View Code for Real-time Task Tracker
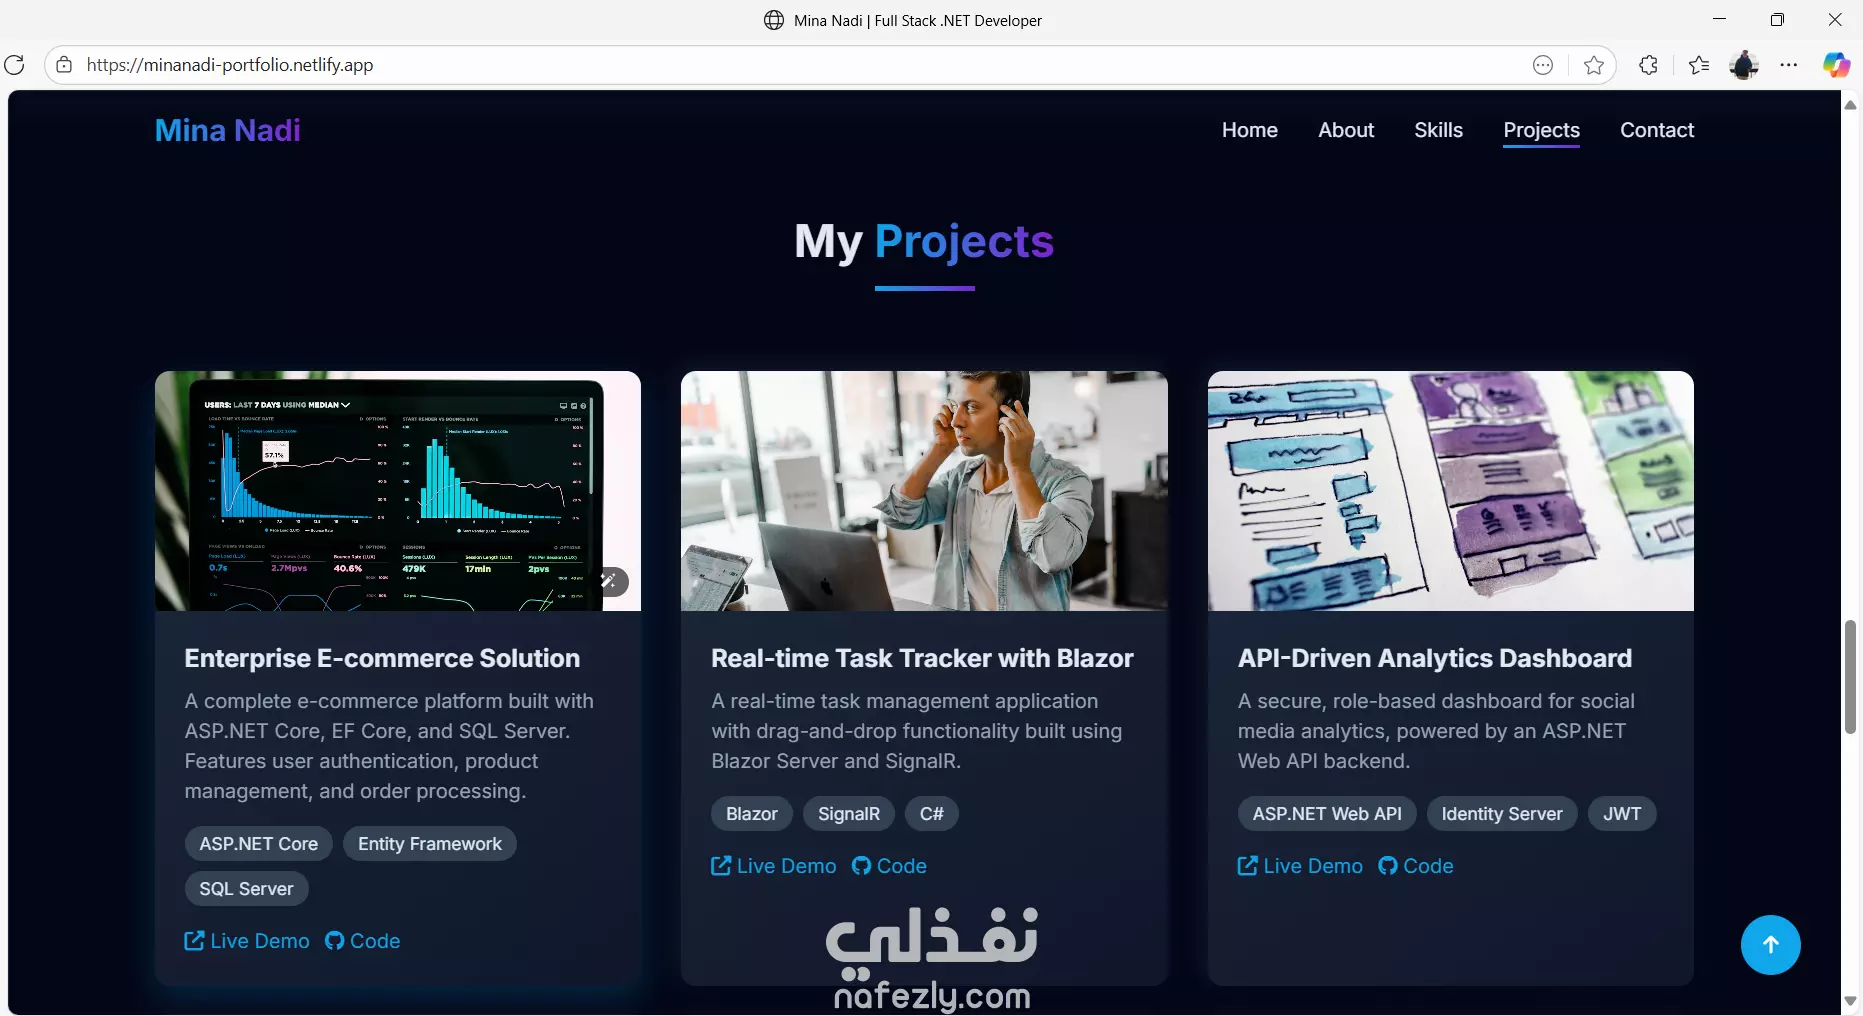This screenshot has width=1863, height=1016. click(889, 866)
